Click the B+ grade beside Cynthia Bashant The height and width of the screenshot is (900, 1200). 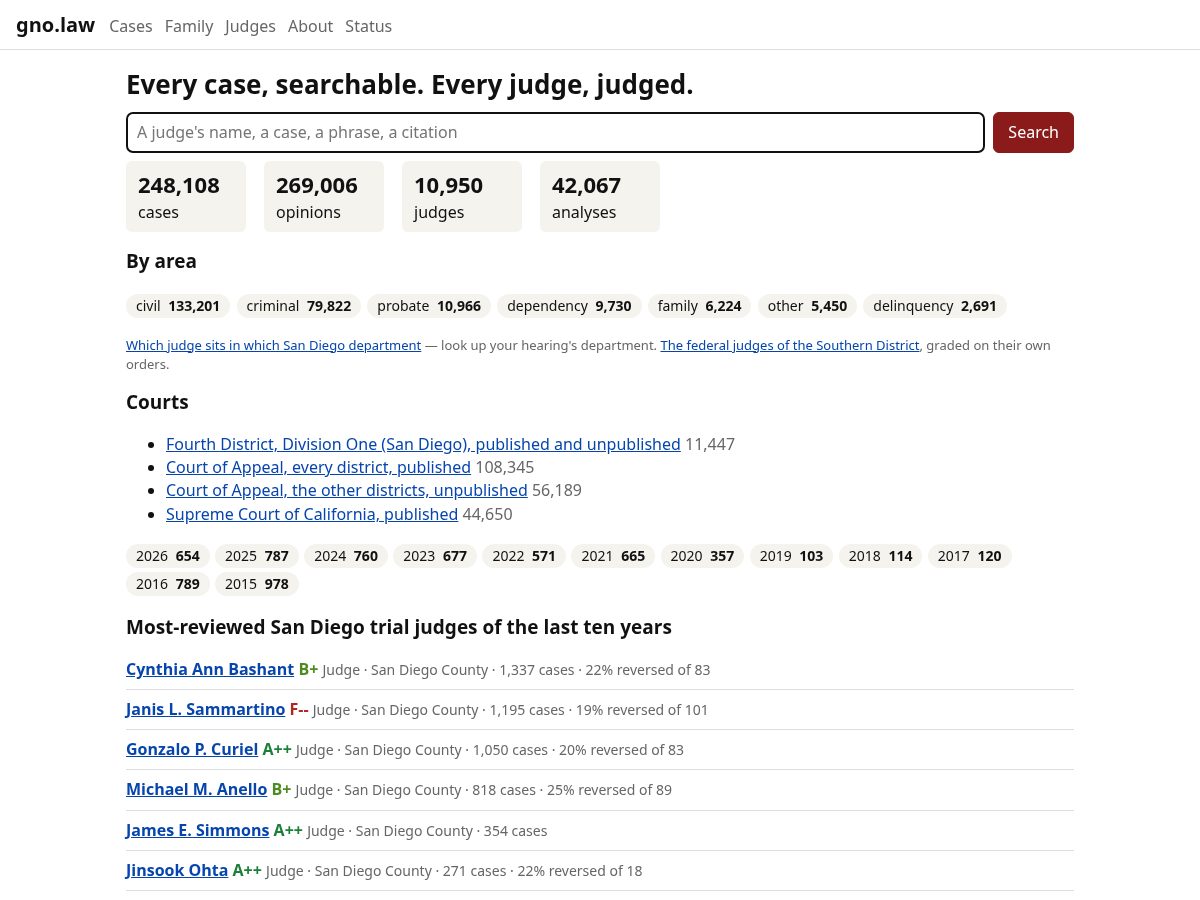tap(308, 669)
